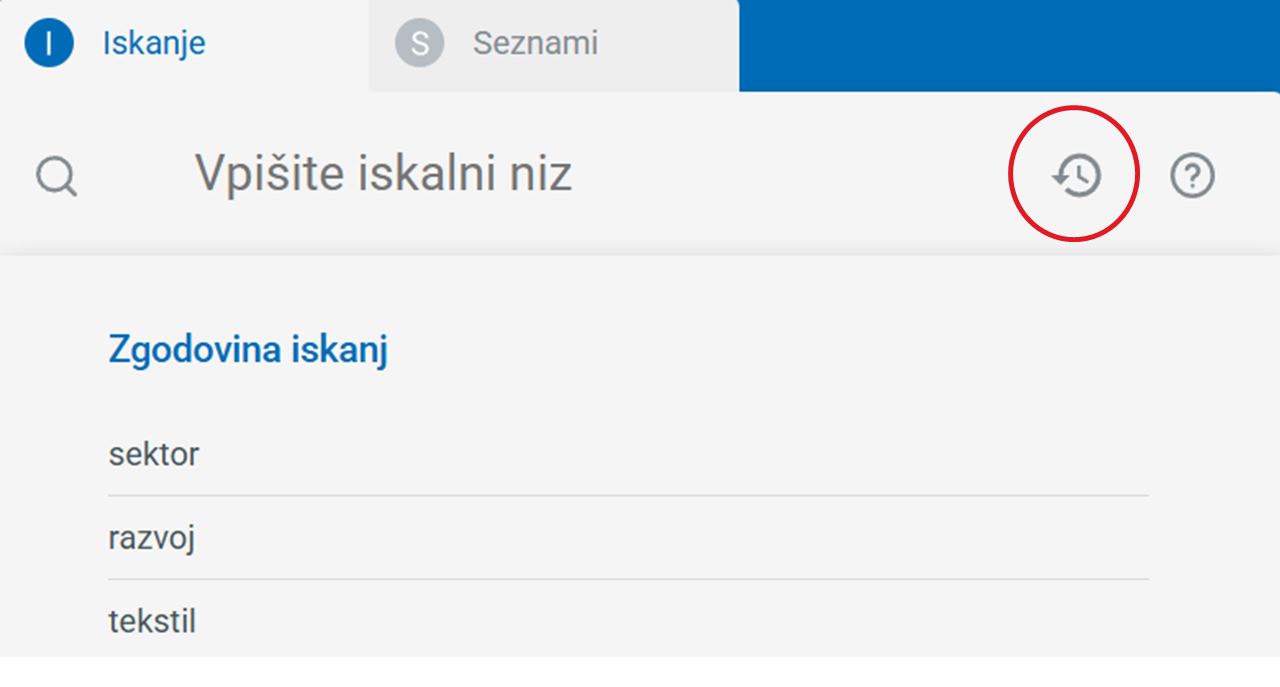Switch to the Seznami tab
The image size is (1280, 687).
[536, 42]
